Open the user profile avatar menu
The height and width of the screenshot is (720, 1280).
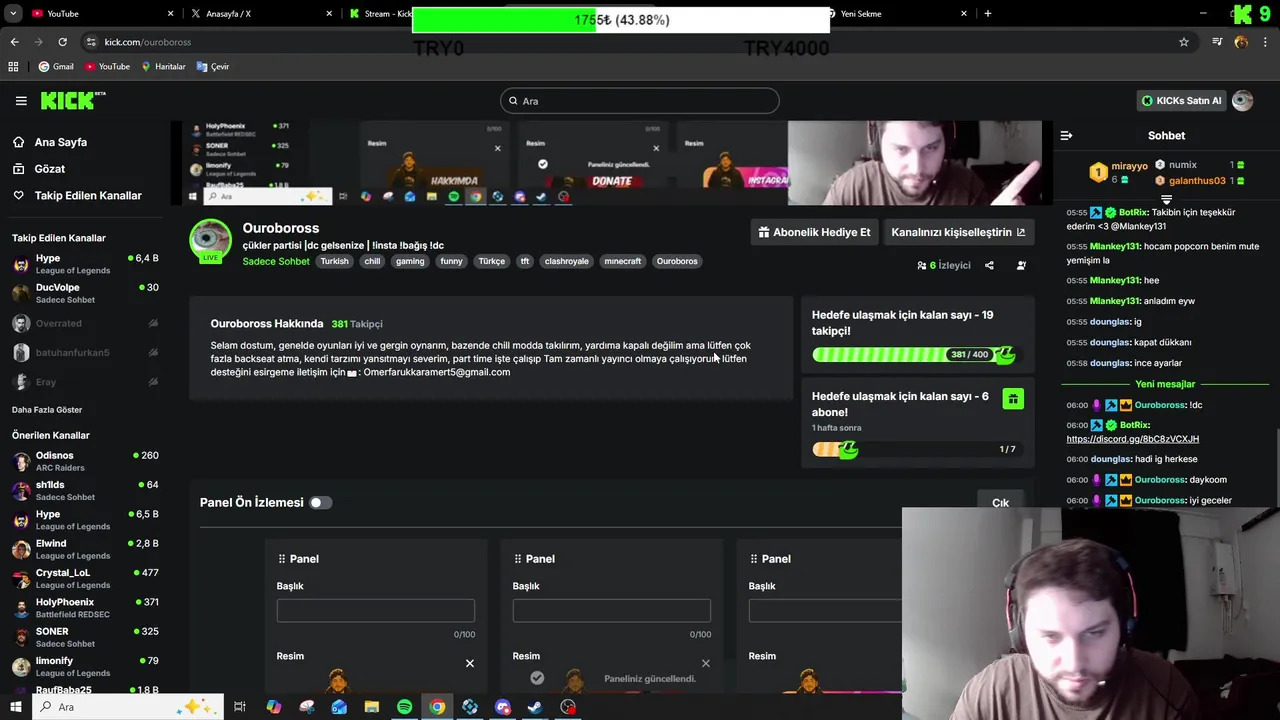(x=1242, y=101)
